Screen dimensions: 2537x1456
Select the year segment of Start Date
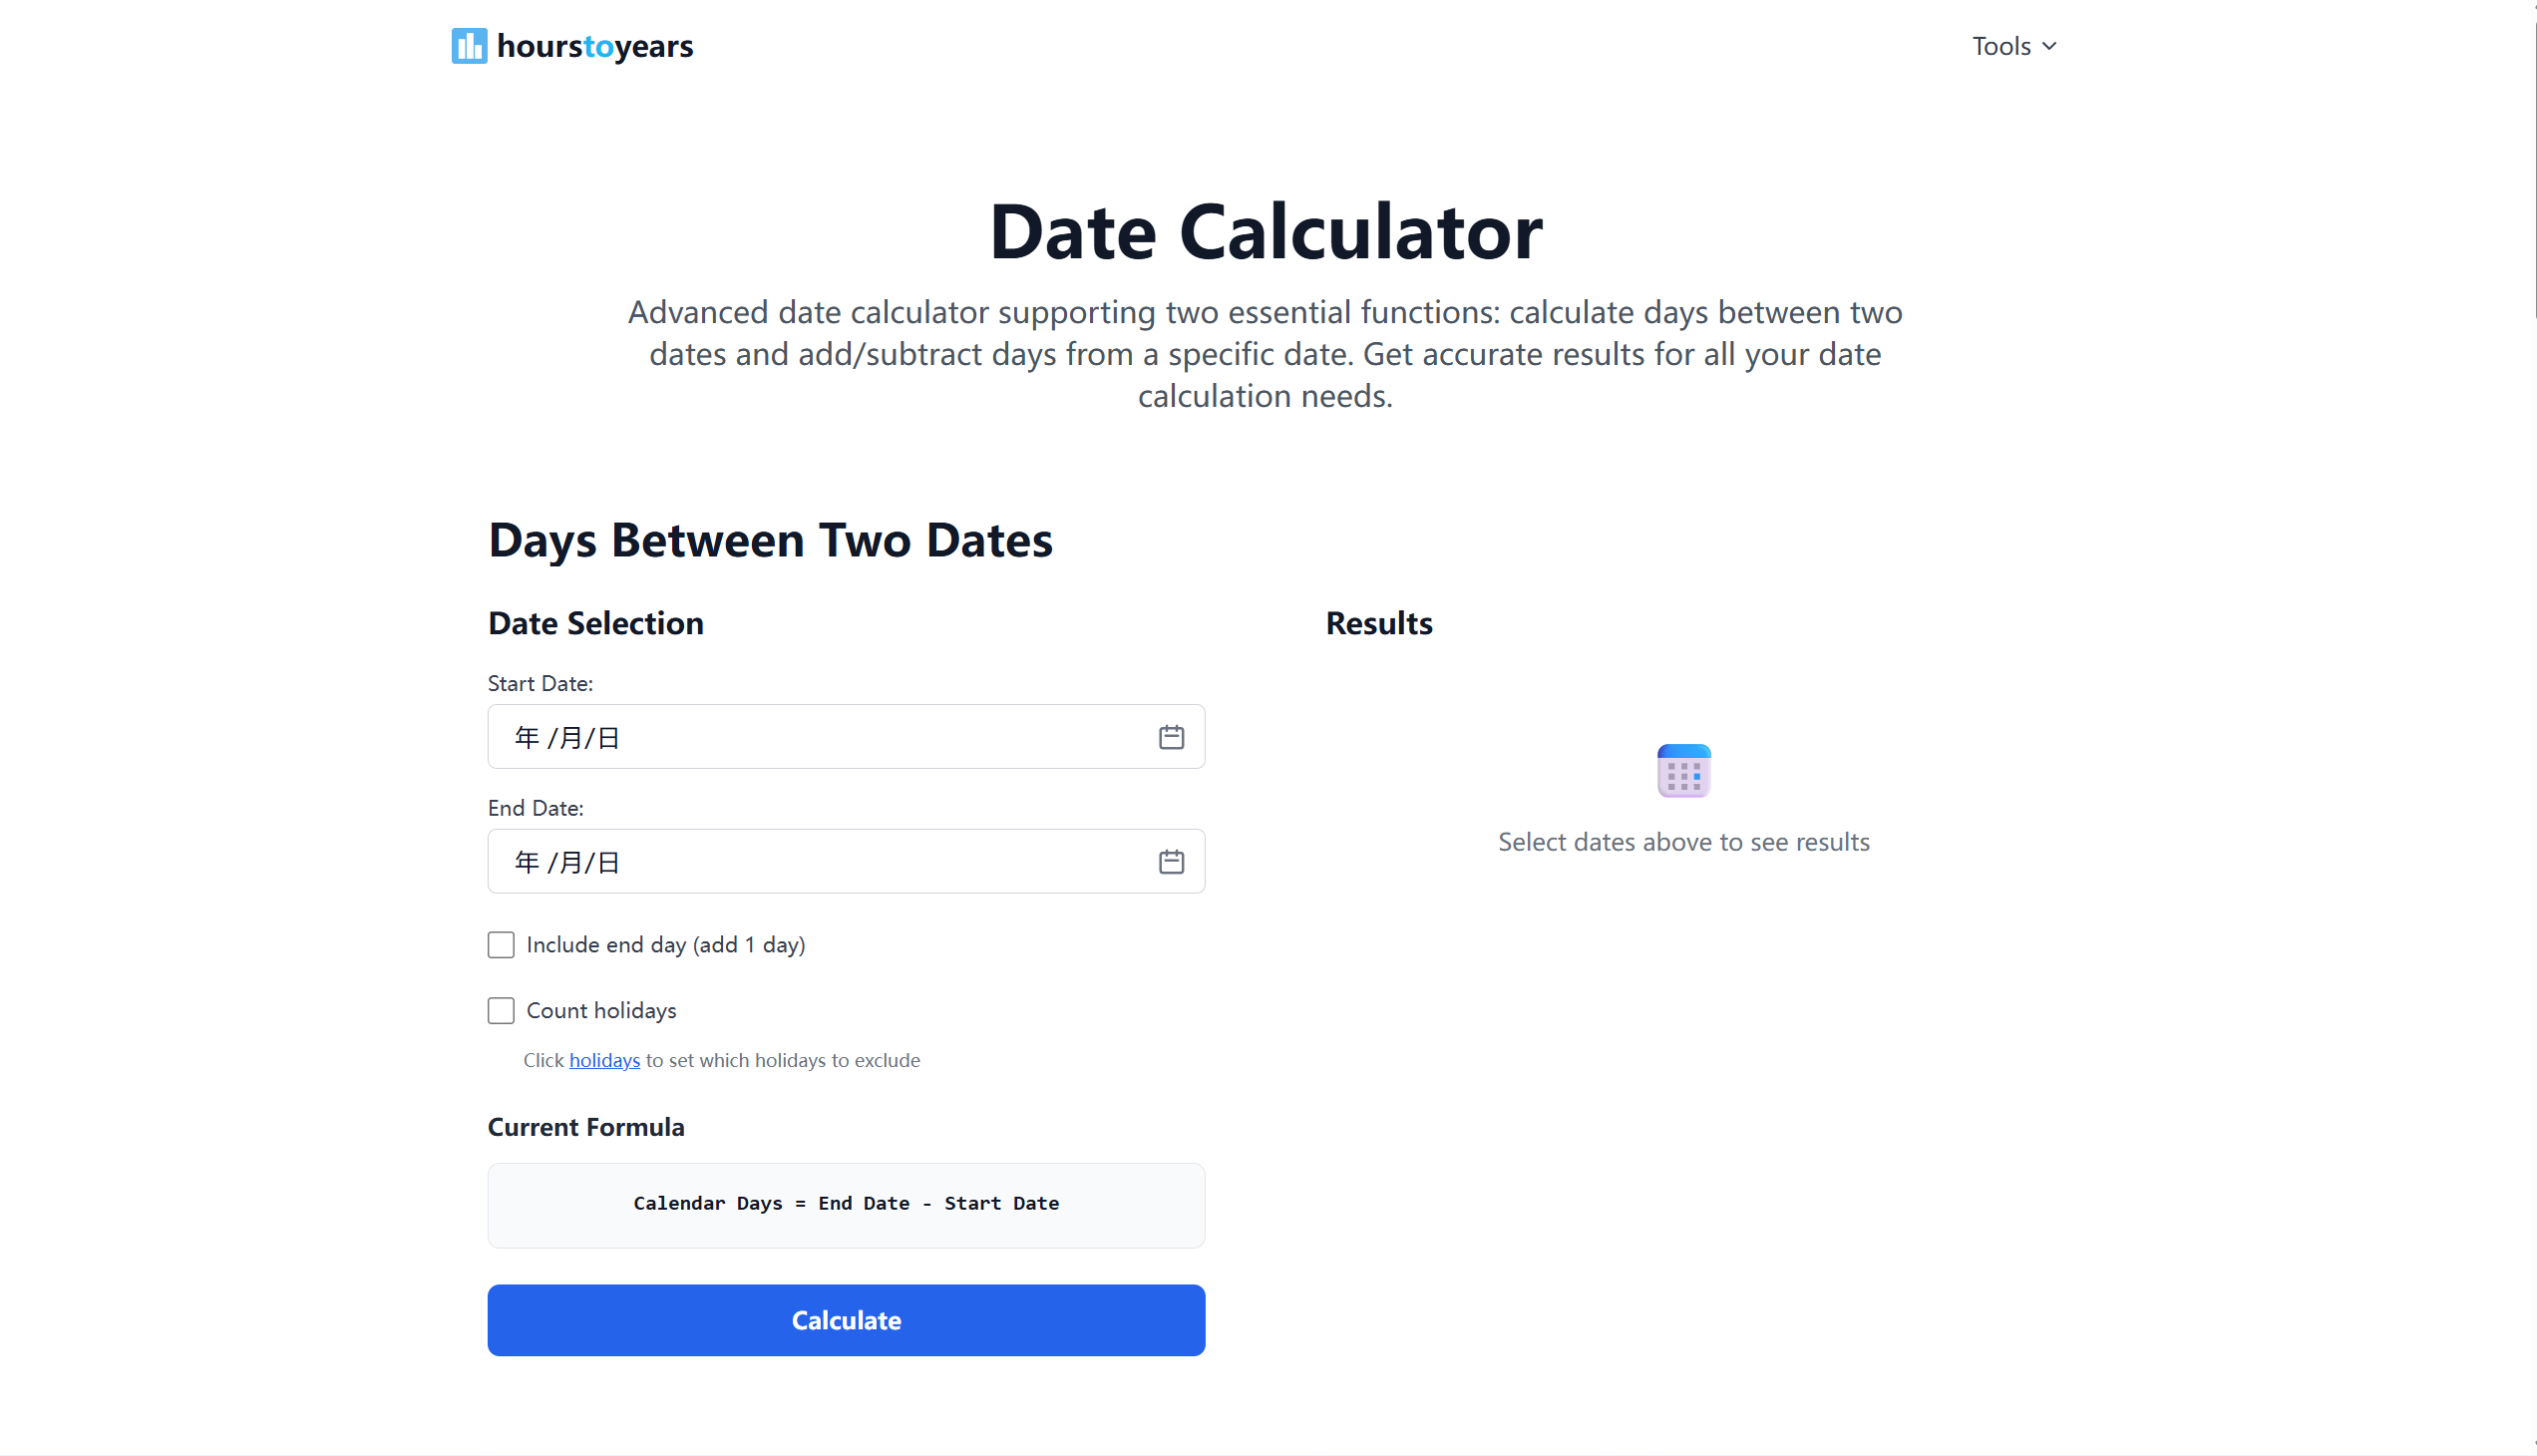pyautogui.click(x=527, y=738)
